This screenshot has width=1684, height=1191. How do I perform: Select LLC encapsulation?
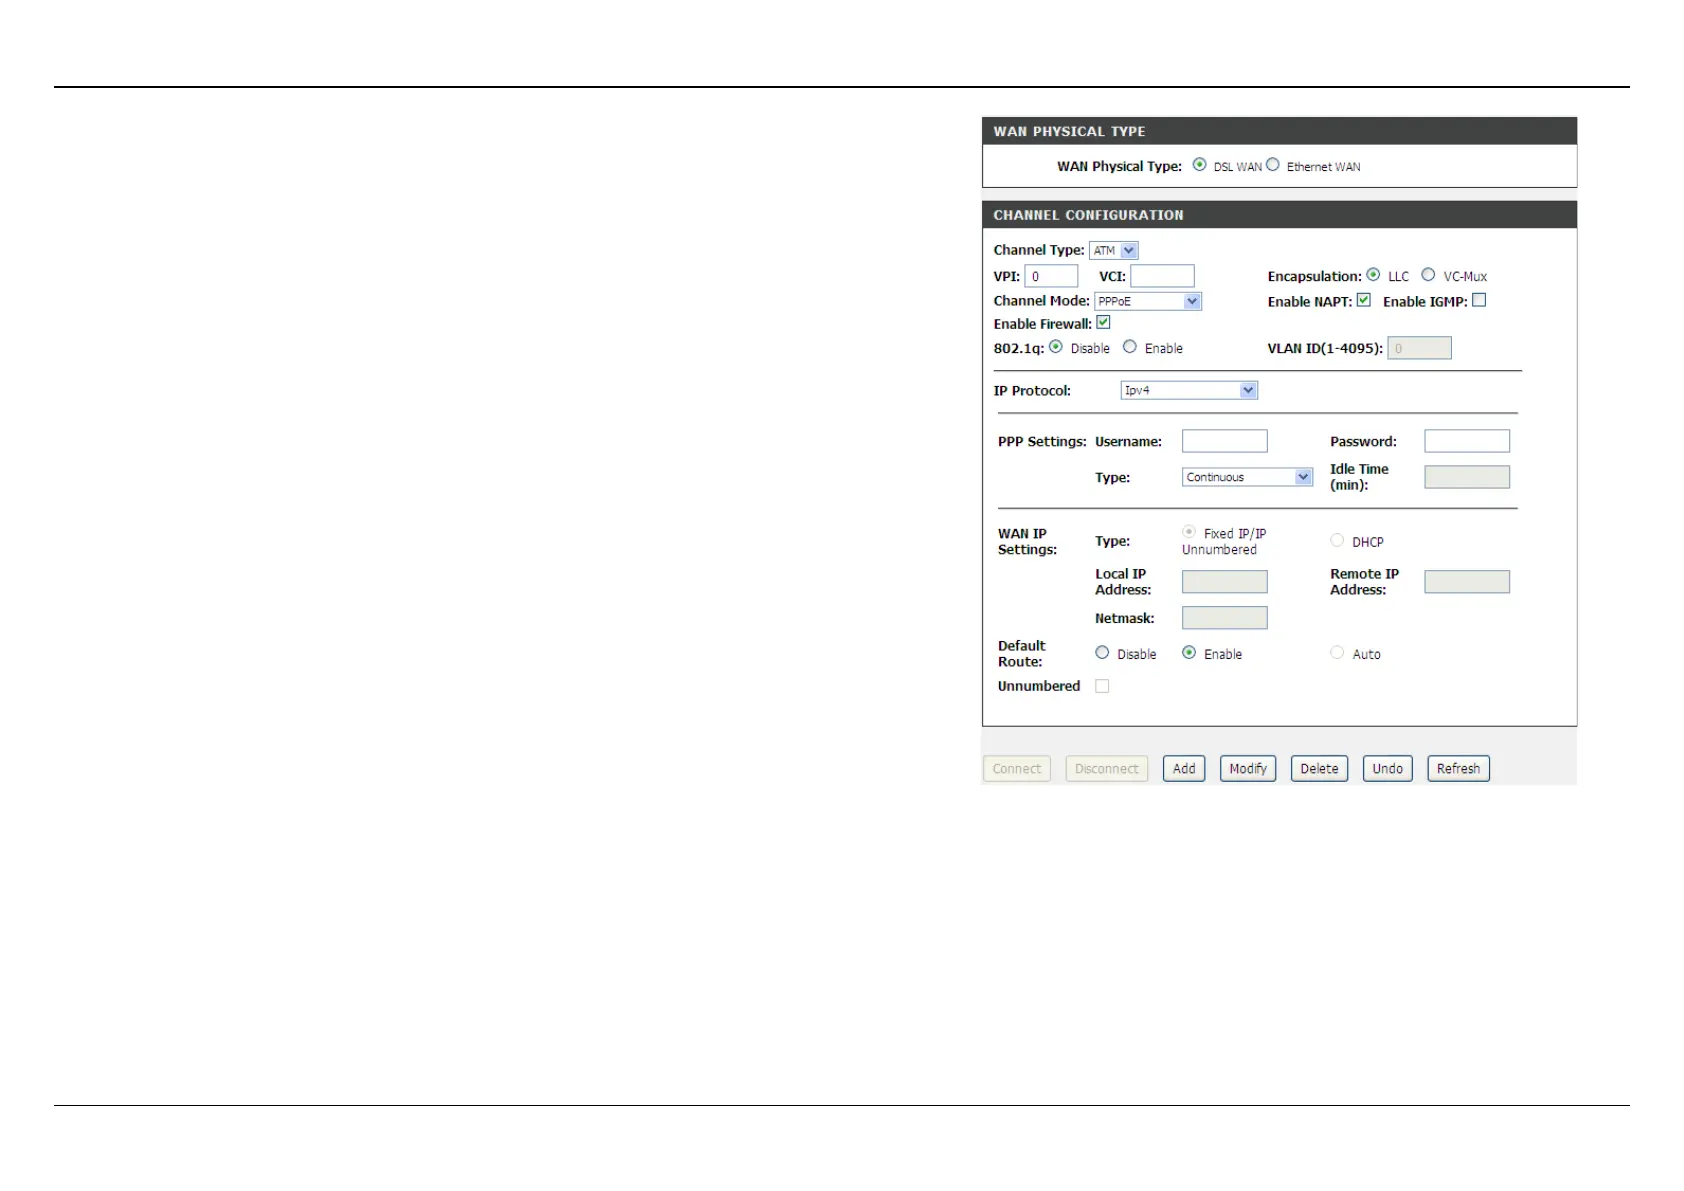point(1373,275)
